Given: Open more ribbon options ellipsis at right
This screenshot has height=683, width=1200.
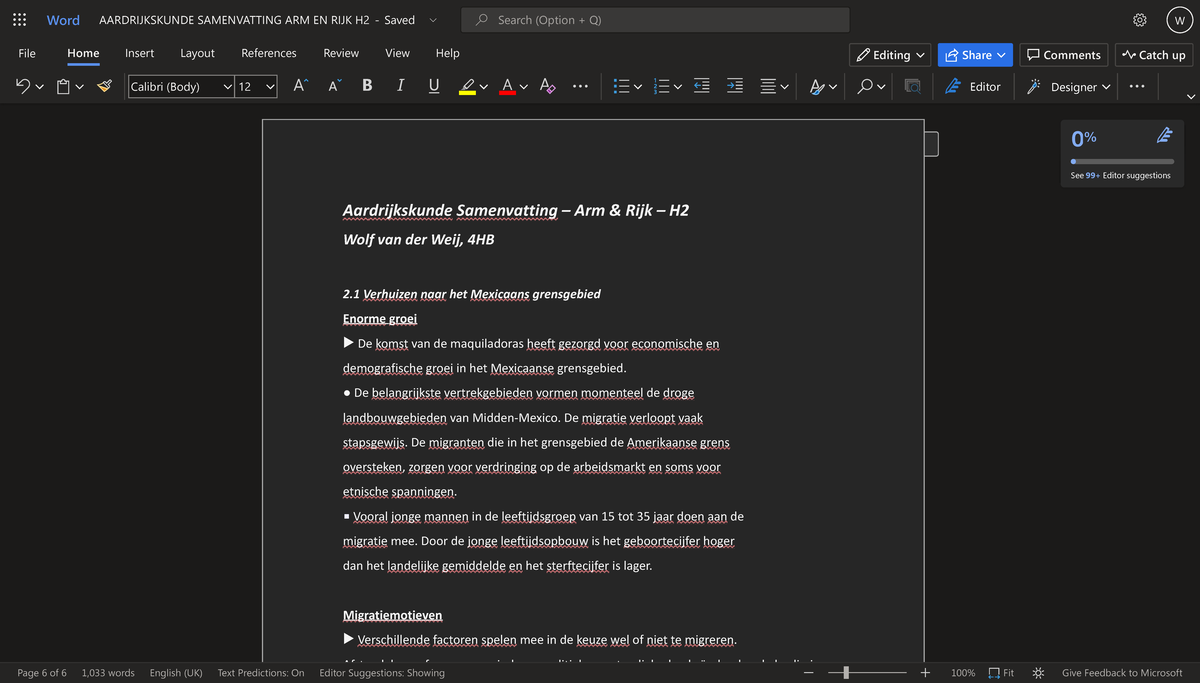Looking at the screenshot, I should 1137,87.
